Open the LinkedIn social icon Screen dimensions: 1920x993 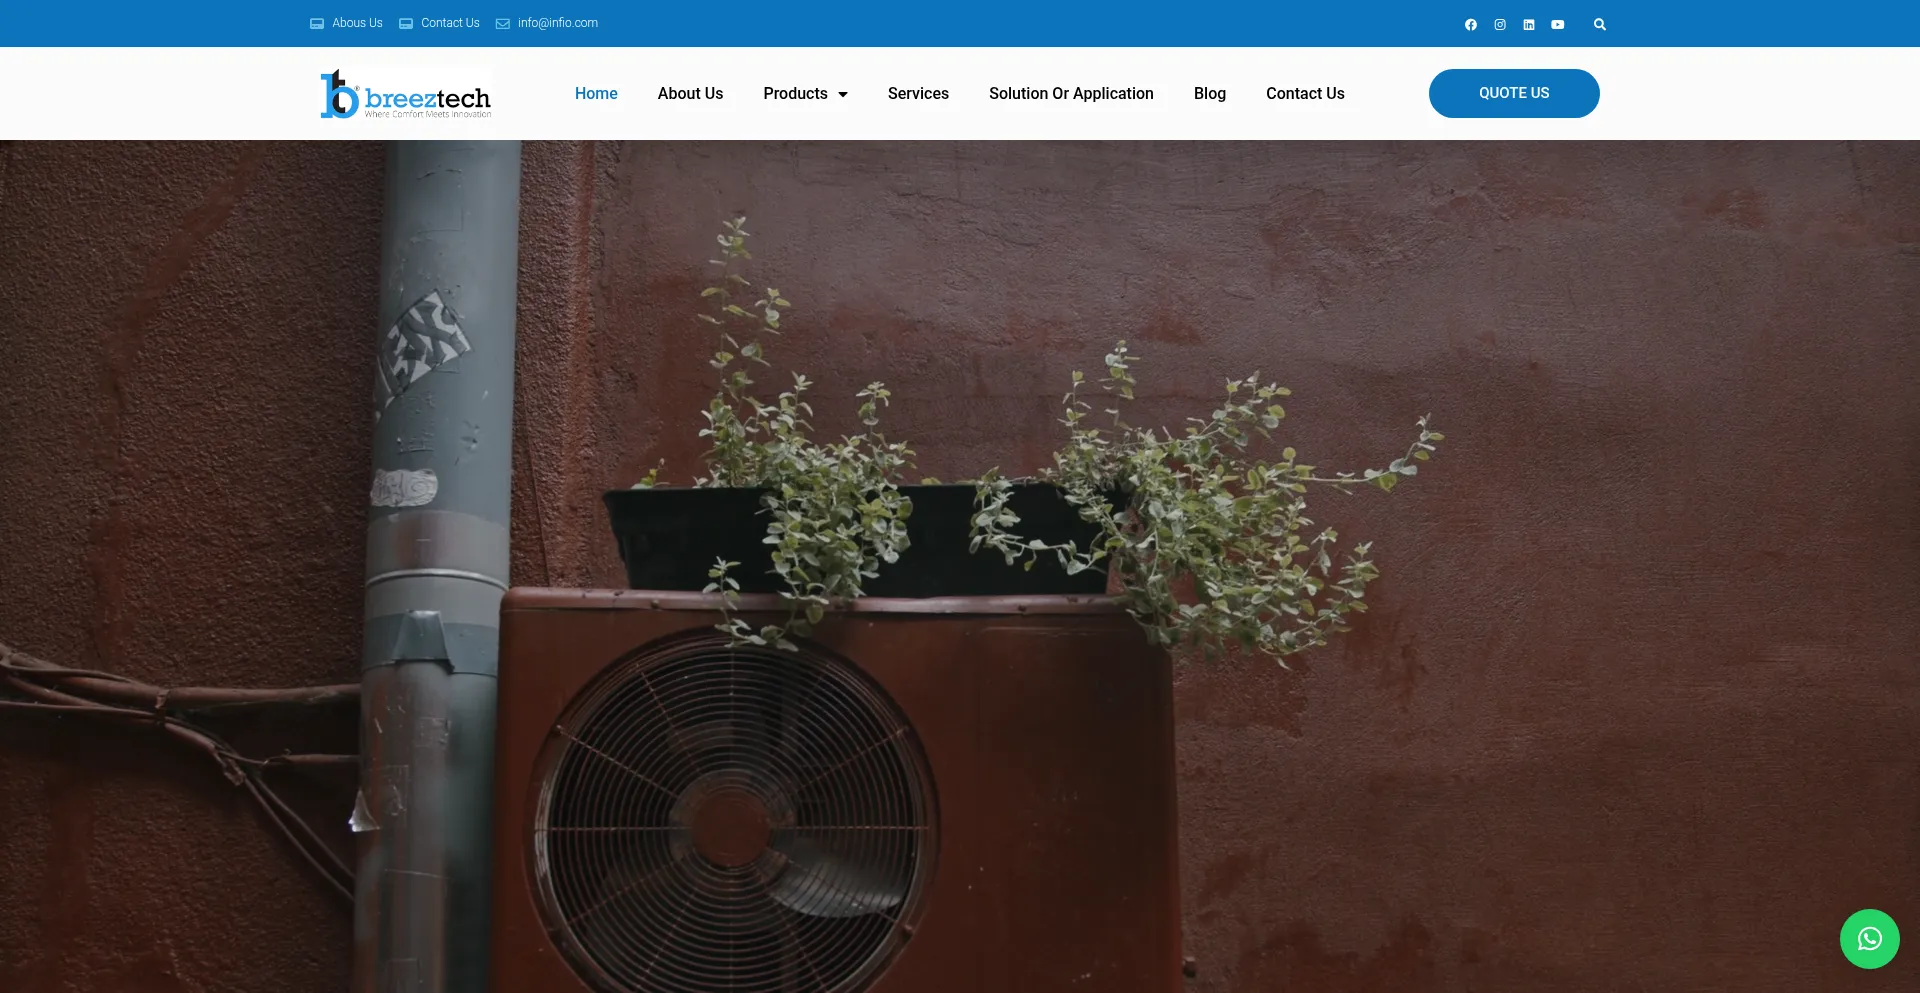pyautogui.click(x=1528, y=24)
